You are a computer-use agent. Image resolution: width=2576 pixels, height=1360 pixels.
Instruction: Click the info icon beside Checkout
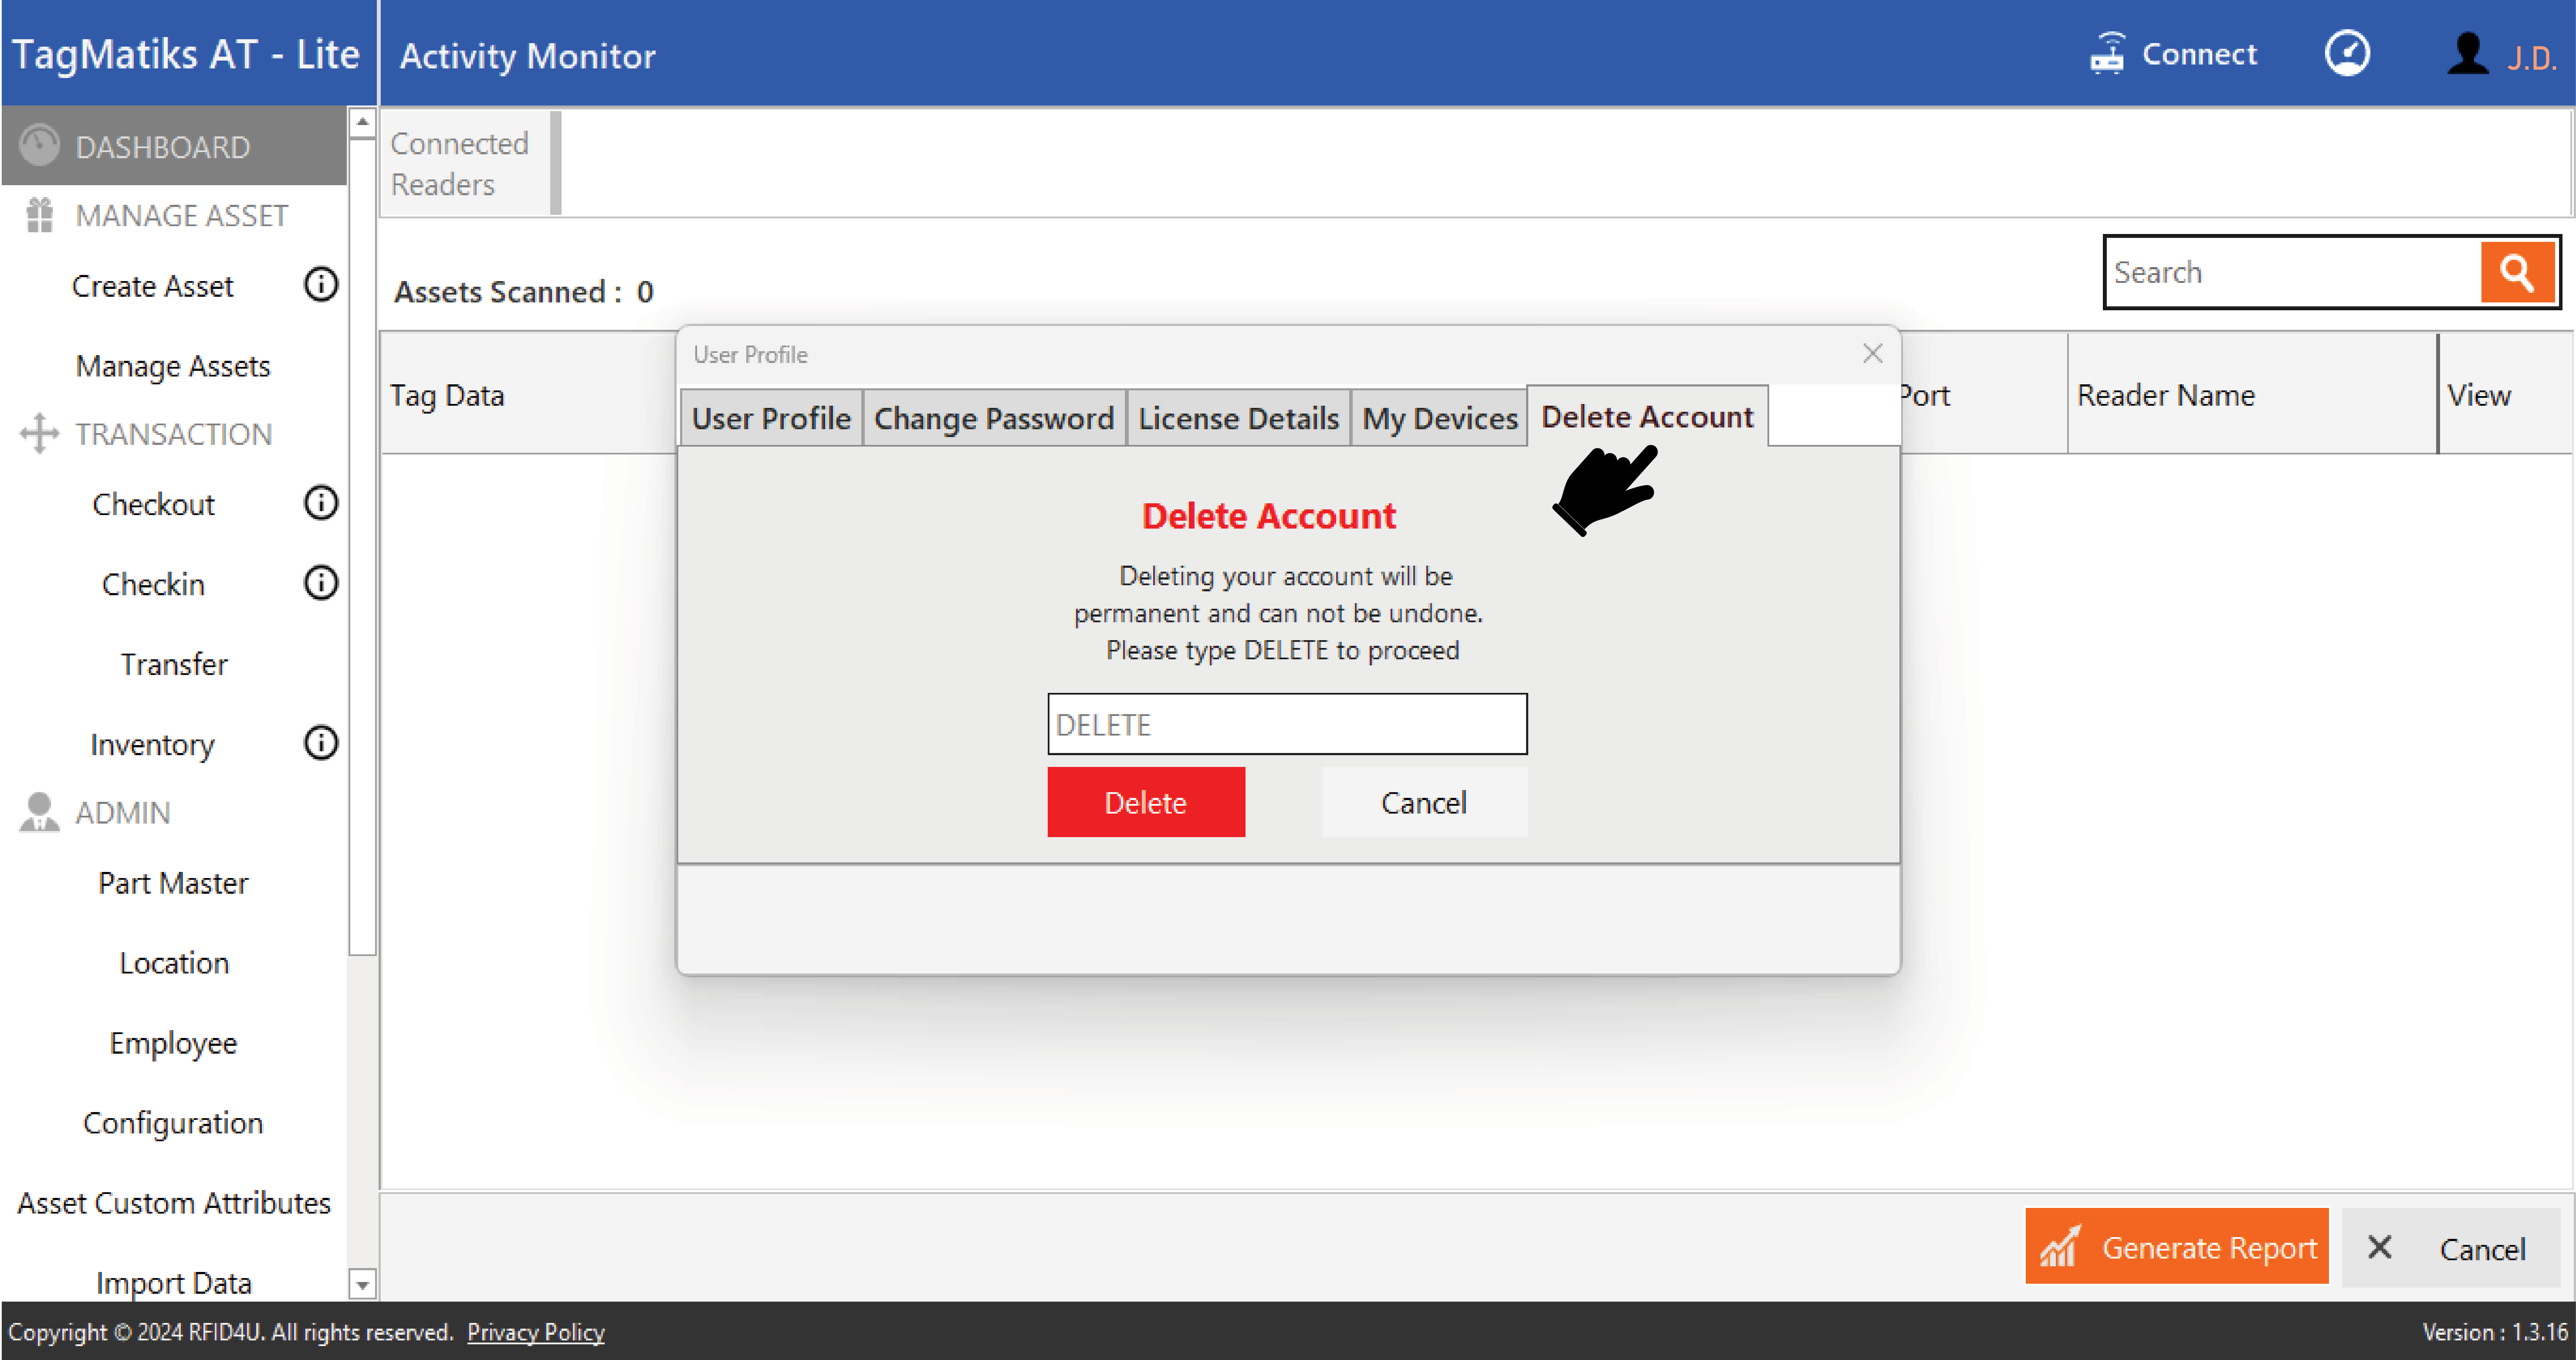coord(321,503)
